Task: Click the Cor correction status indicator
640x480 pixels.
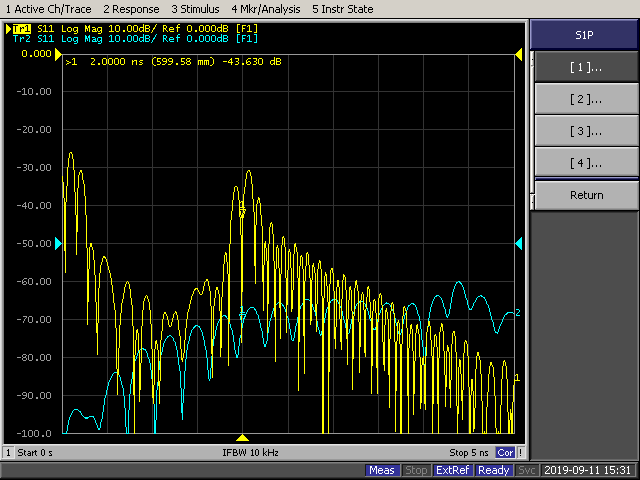Action: [505, 453]
